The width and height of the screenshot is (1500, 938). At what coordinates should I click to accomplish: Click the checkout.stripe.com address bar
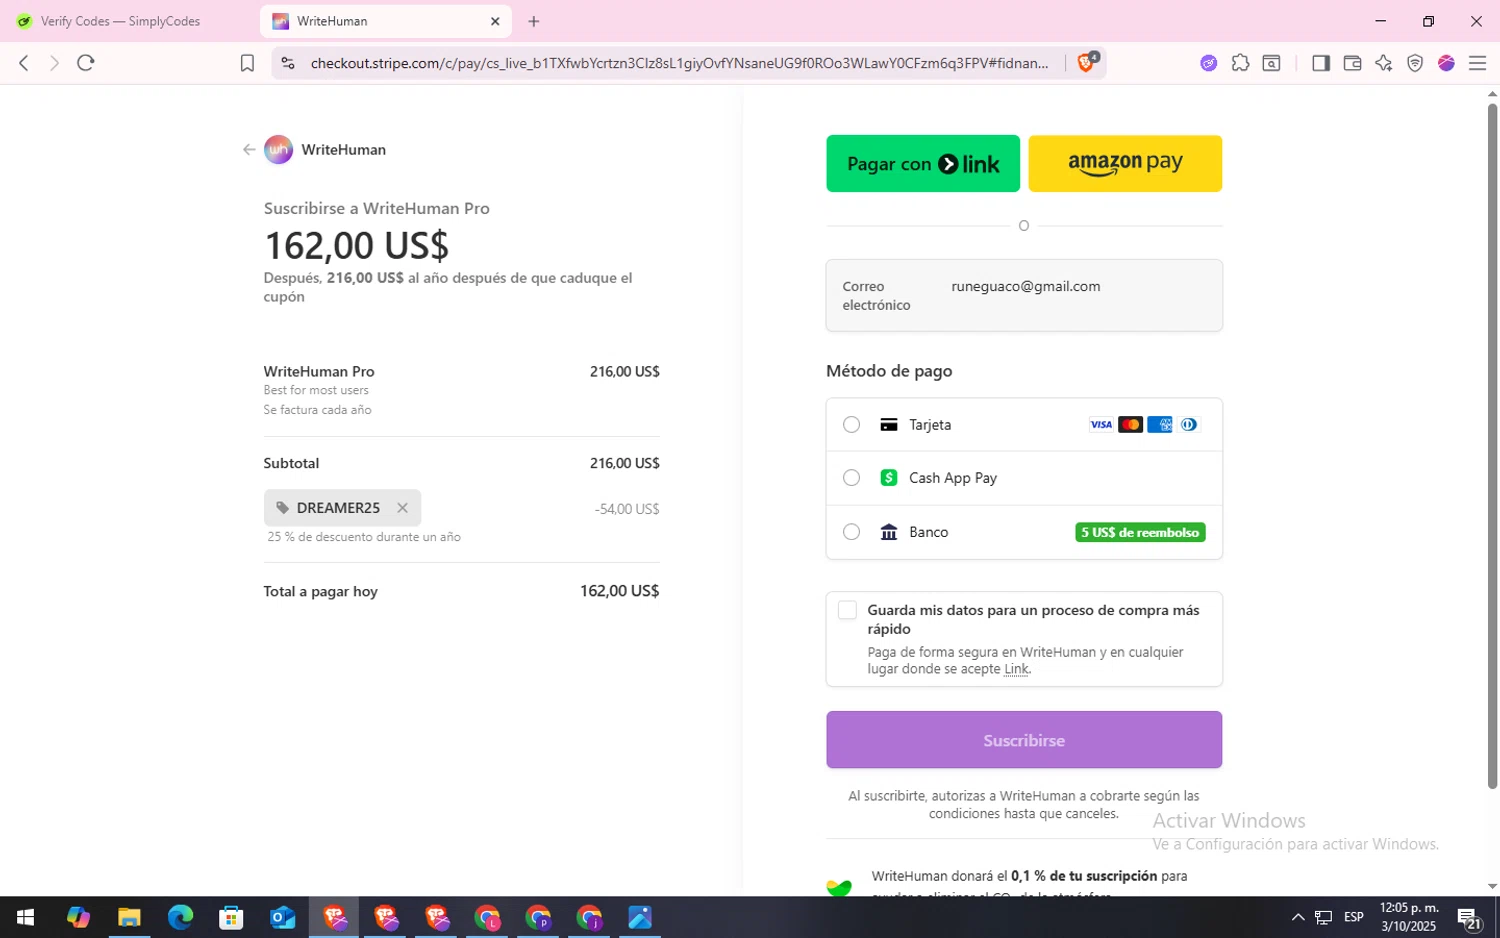679,63
